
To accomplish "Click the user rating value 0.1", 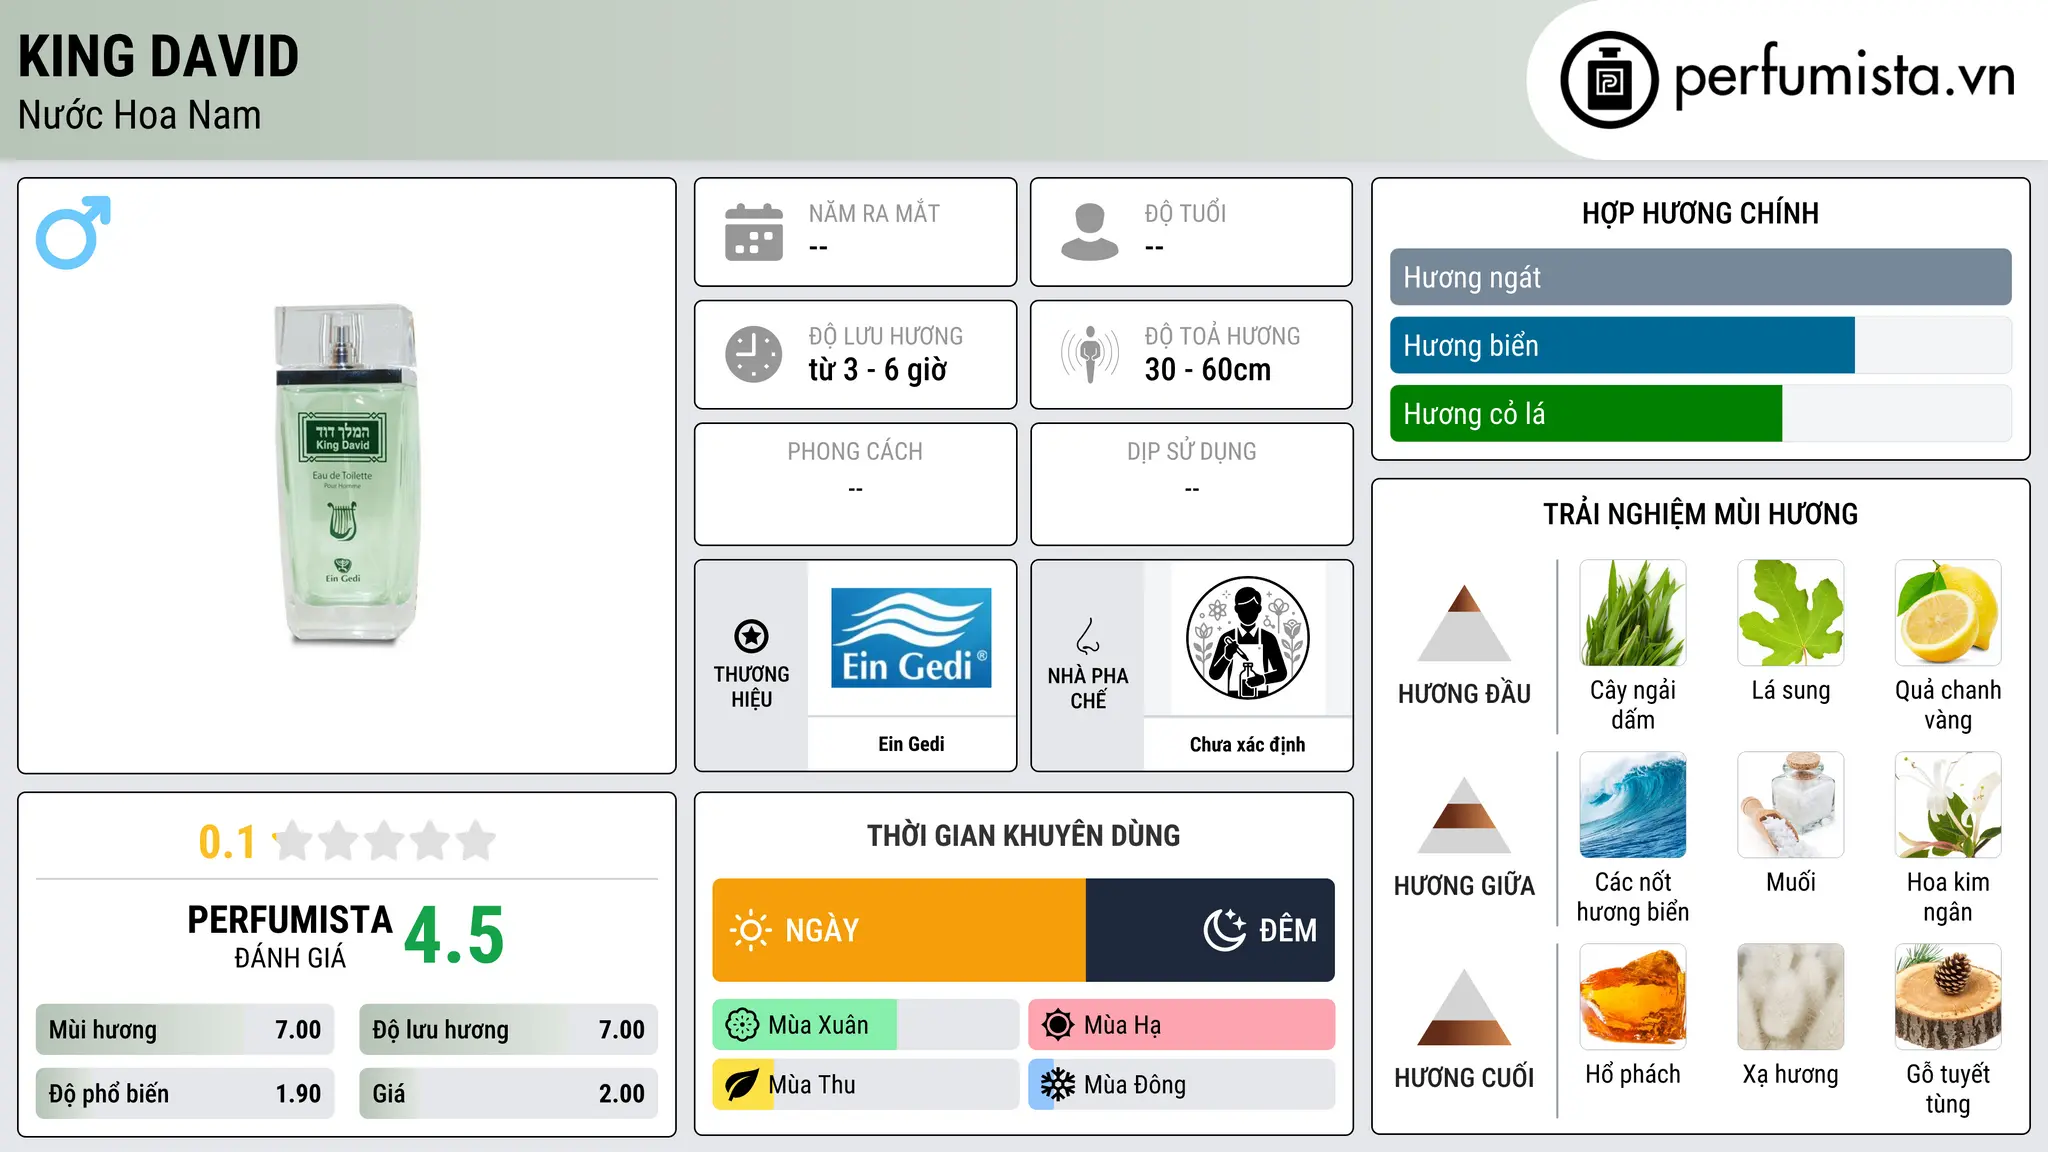I will 227,842.
